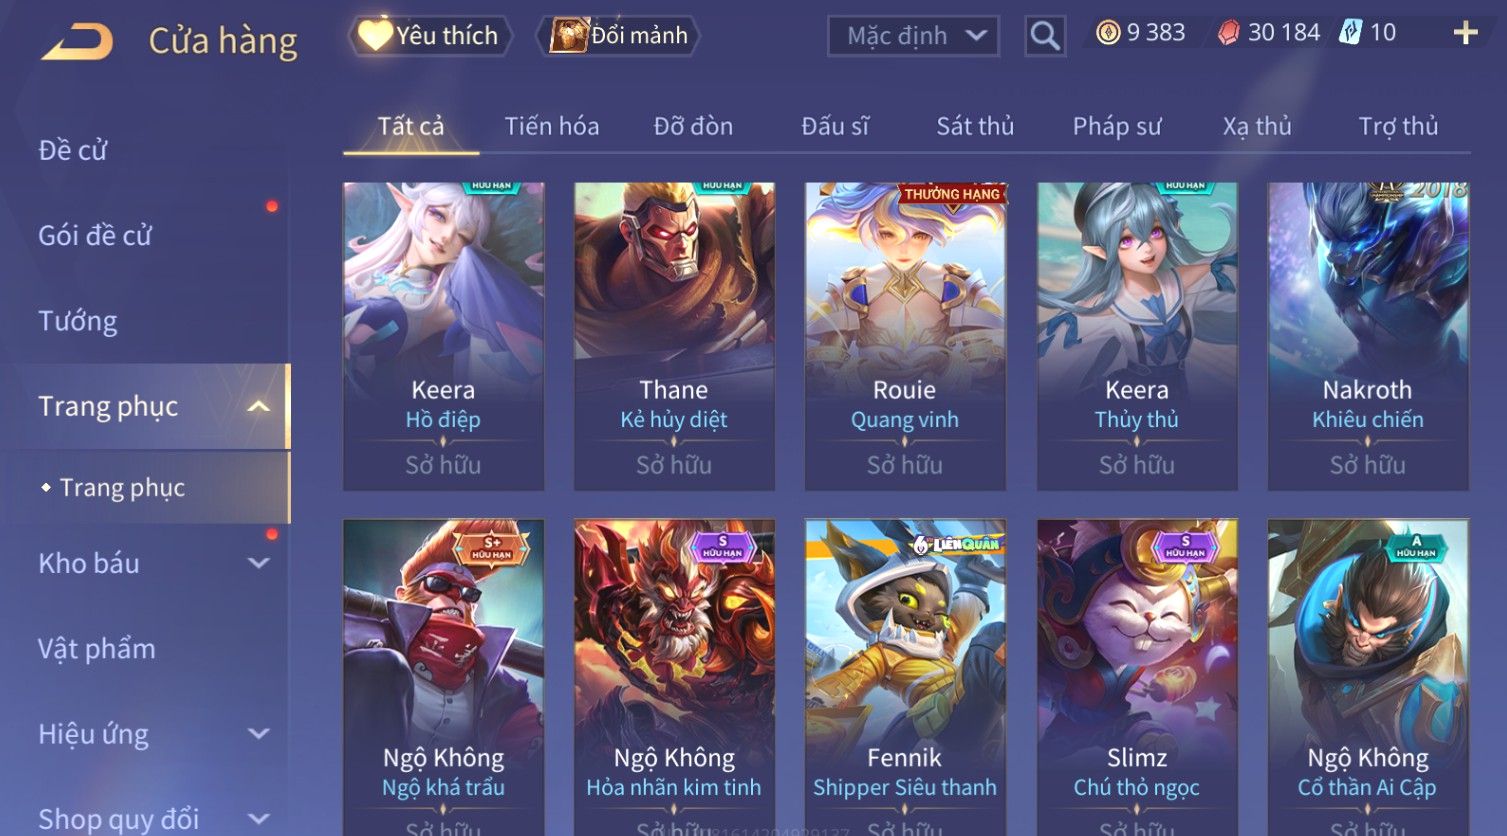Collapse the Trang phục sidebar section
1507x836 pixels.
(259, 406)
